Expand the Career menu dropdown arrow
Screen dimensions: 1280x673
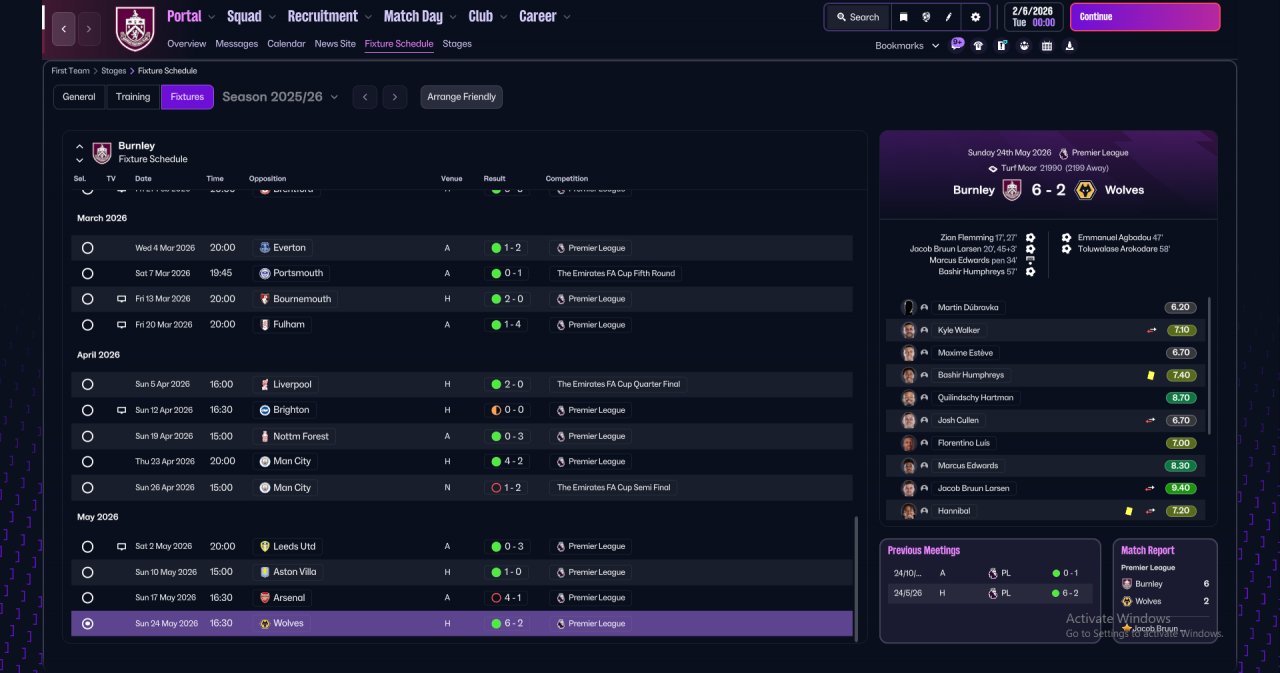tap(567, 17)
